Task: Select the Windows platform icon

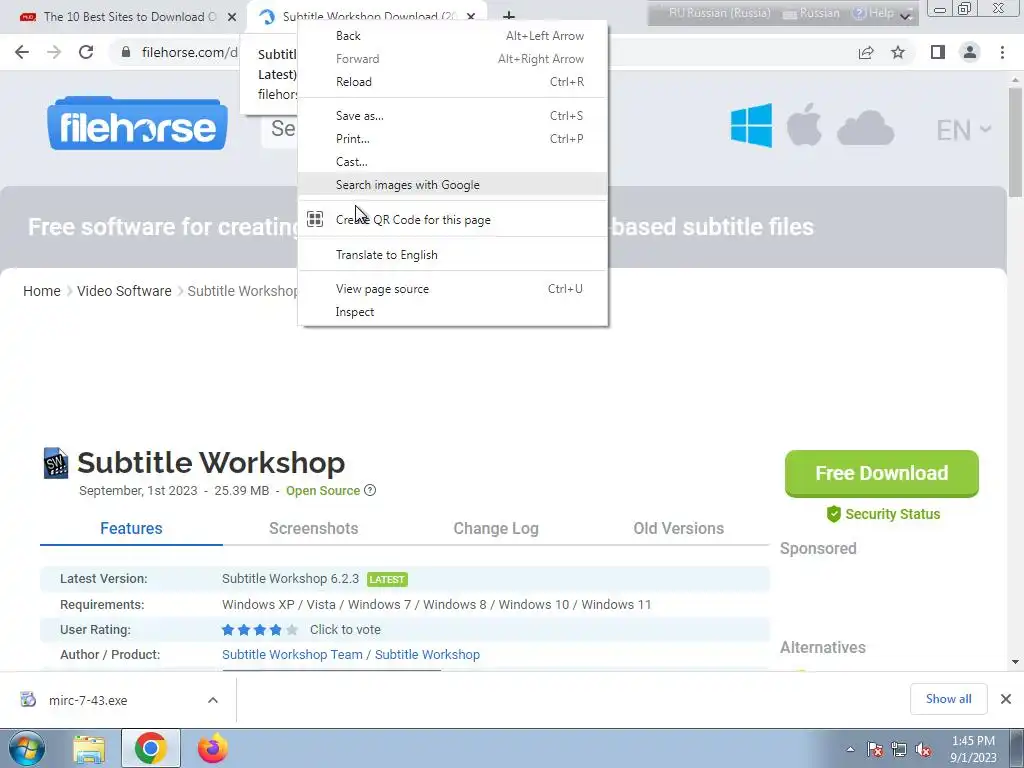Action: point(751,125)
